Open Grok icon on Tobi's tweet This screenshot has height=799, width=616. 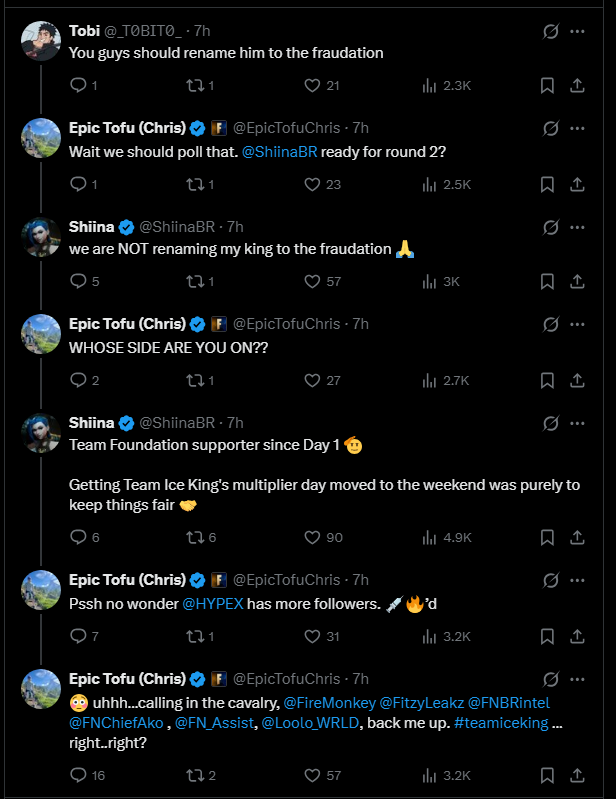[549, 31]
